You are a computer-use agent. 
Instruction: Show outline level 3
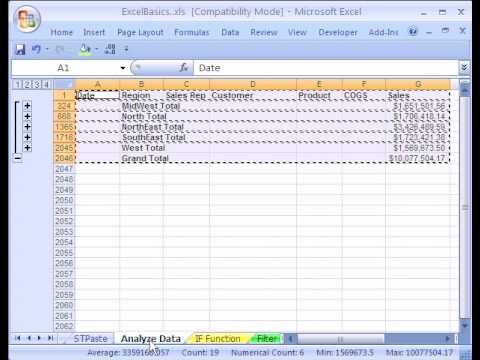coord(37,84)
